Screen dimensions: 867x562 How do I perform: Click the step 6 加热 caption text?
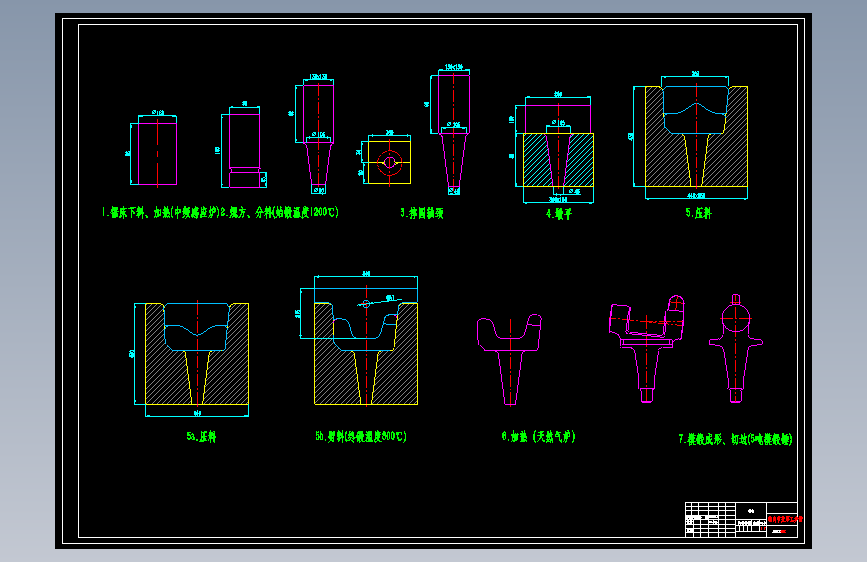coord(539,436)
